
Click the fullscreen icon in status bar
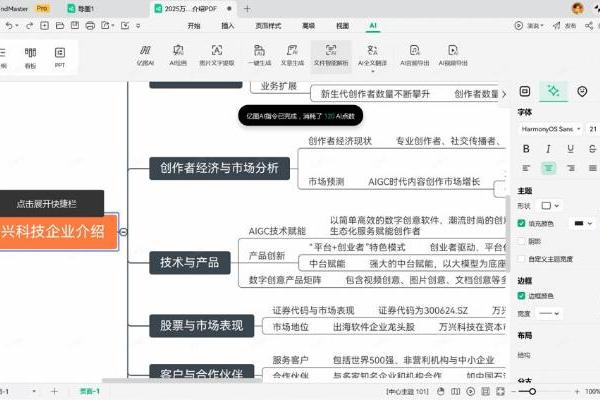click(x=501, y=391)
